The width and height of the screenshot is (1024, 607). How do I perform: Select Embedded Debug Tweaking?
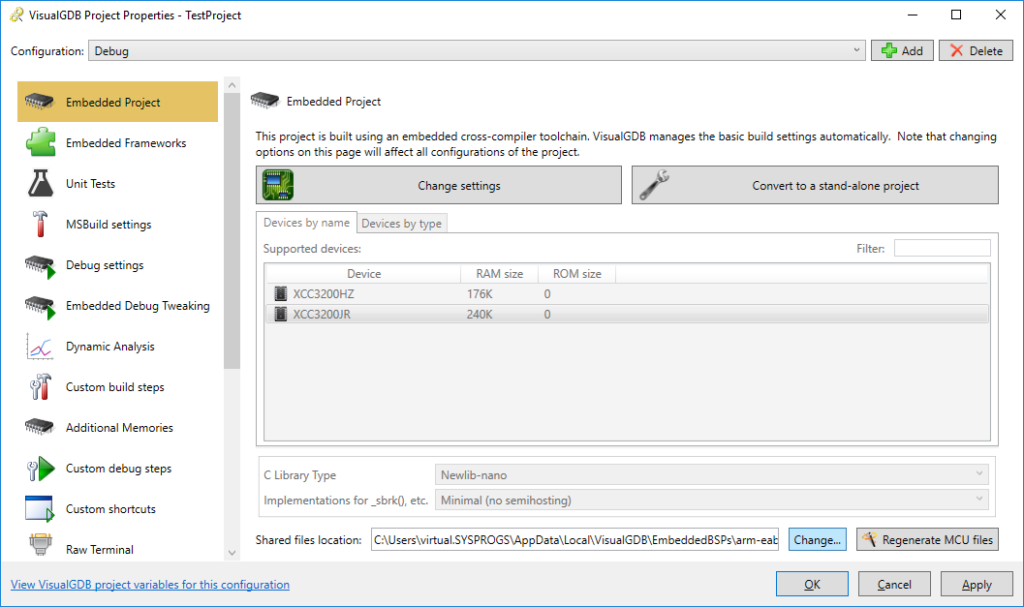click(x=138, y=306)
